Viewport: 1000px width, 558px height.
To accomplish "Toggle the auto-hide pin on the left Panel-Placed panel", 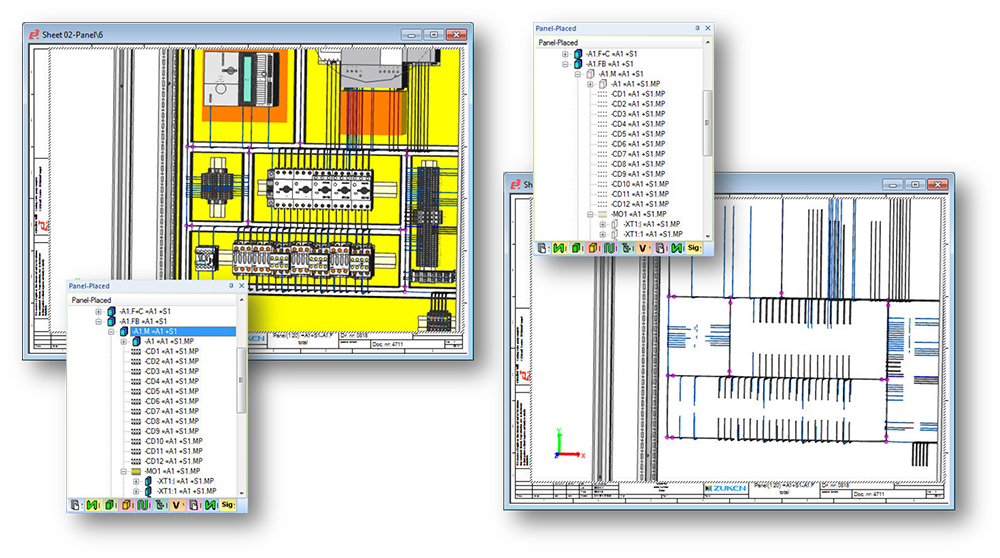I will 230,285.
